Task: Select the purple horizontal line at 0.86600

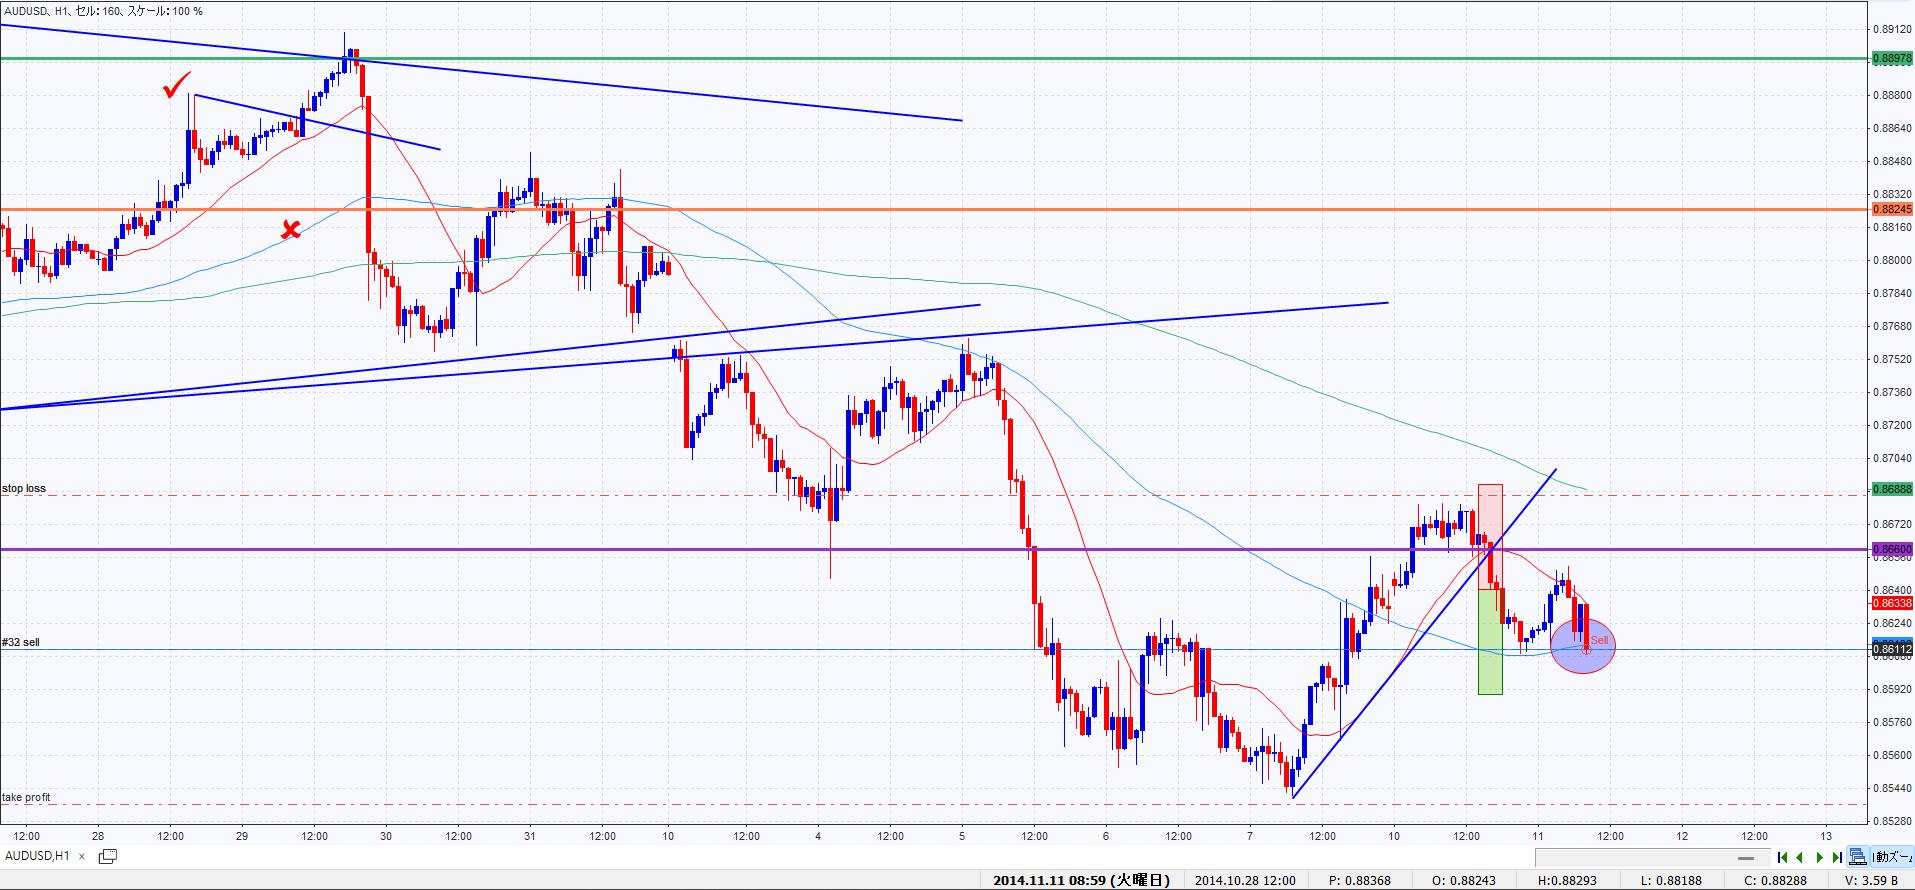Action: pos(700,549)
